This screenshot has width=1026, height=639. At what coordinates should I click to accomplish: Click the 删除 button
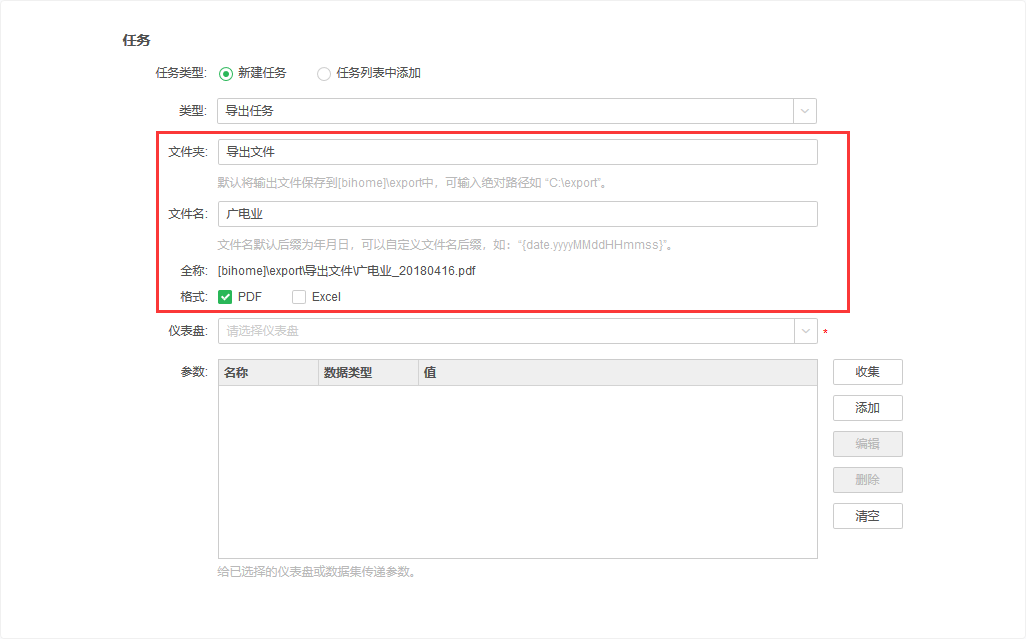868,480
